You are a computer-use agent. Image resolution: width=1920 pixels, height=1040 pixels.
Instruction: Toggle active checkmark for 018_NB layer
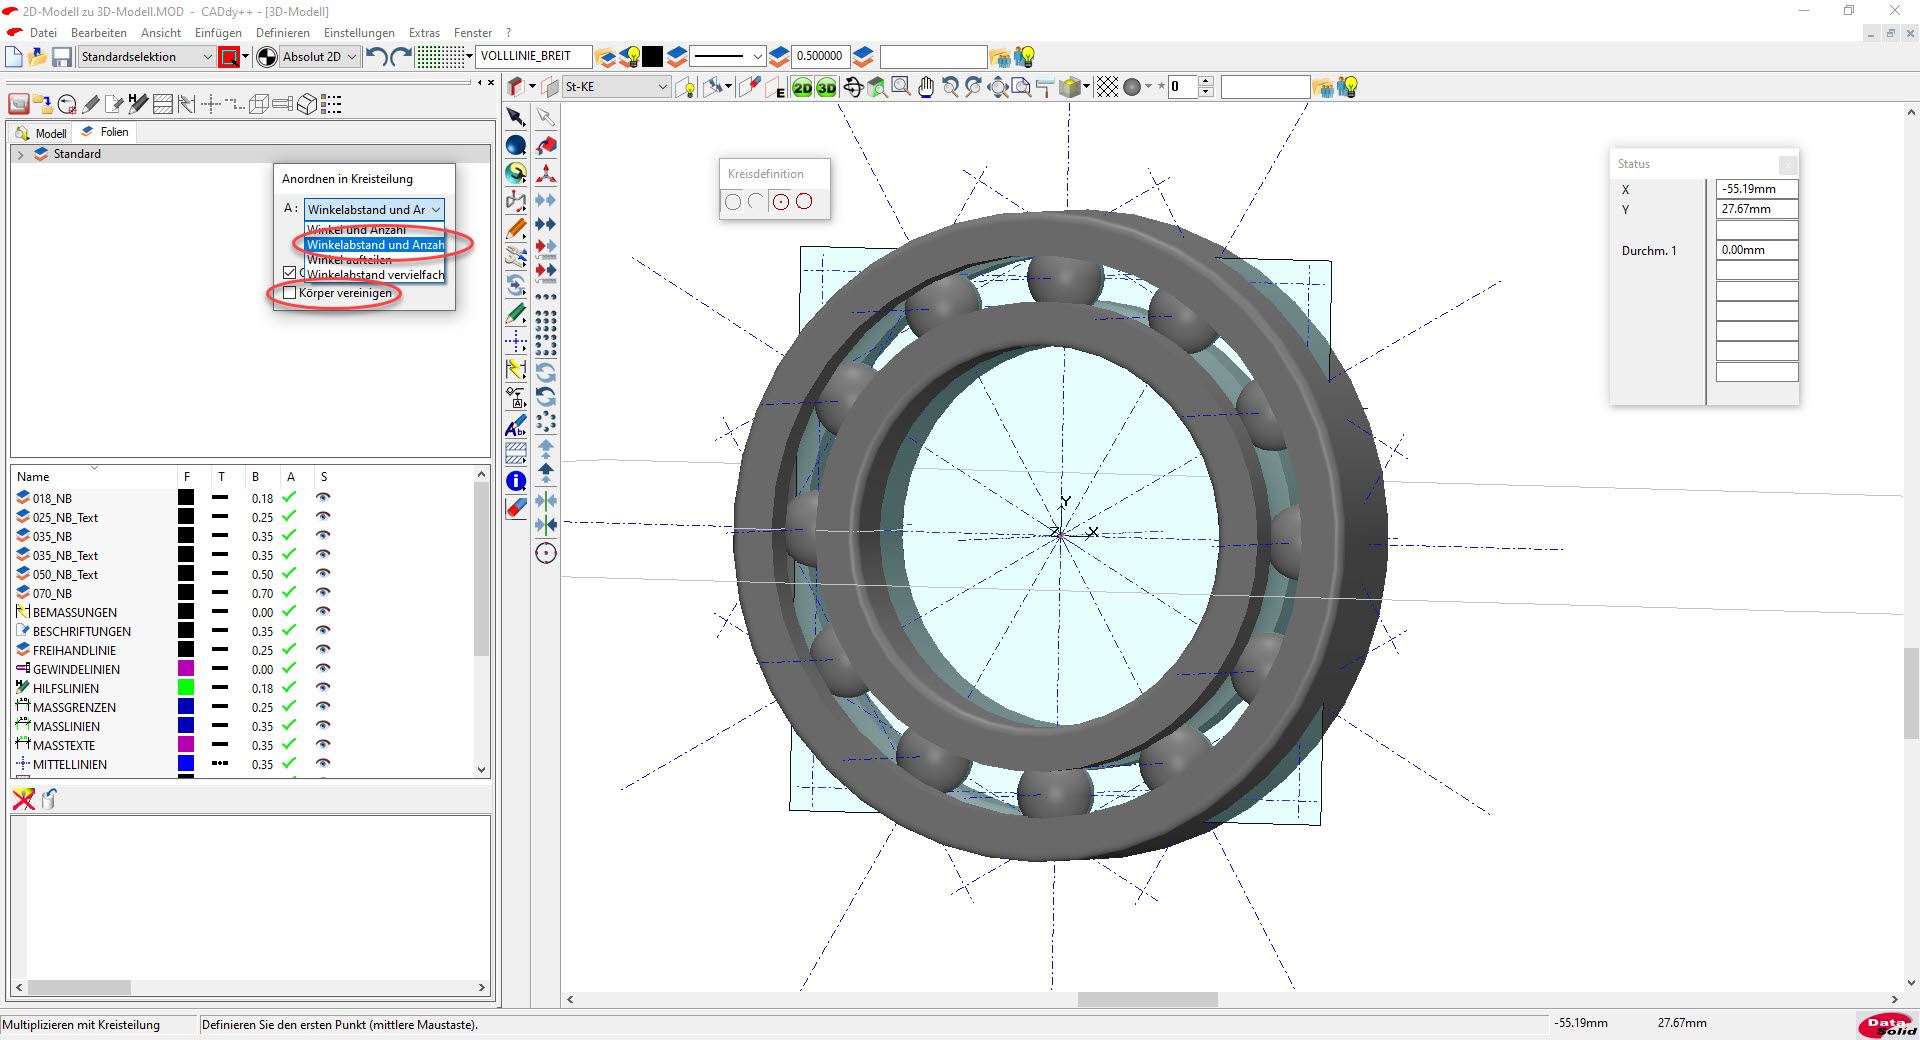289,497
